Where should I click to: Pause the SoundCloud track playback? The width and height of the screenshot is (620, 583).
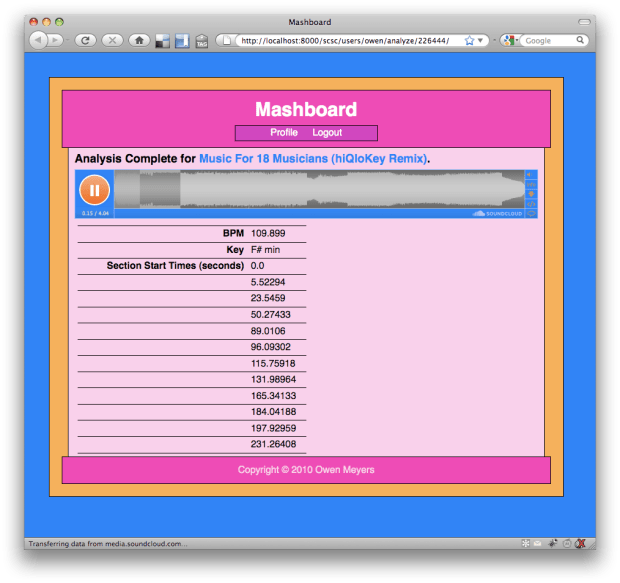tap(94, 190)
